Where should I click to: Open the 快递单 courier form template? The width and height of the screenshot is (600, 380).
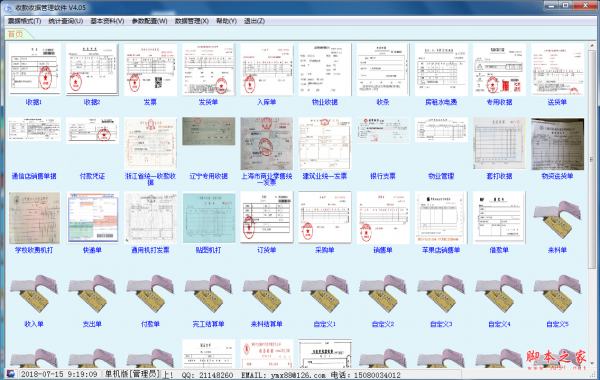coord(92,218)
